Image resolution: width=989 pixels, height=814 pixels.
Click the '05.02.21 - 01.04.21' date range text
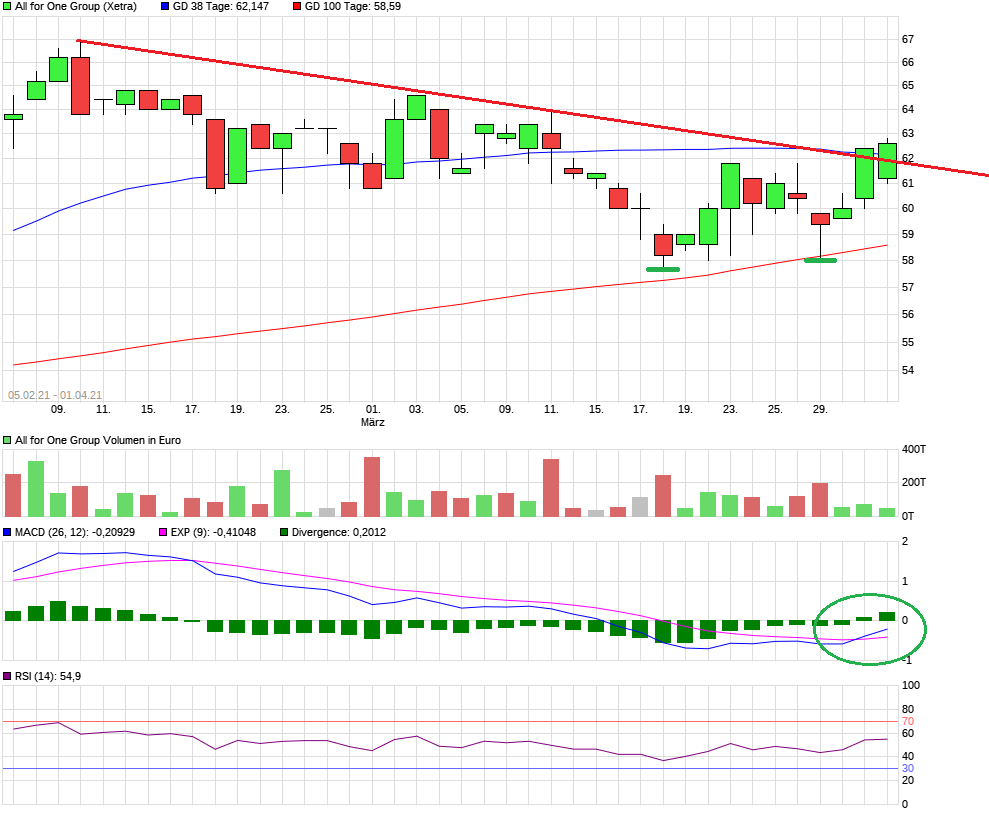click(x=55, y=395)
